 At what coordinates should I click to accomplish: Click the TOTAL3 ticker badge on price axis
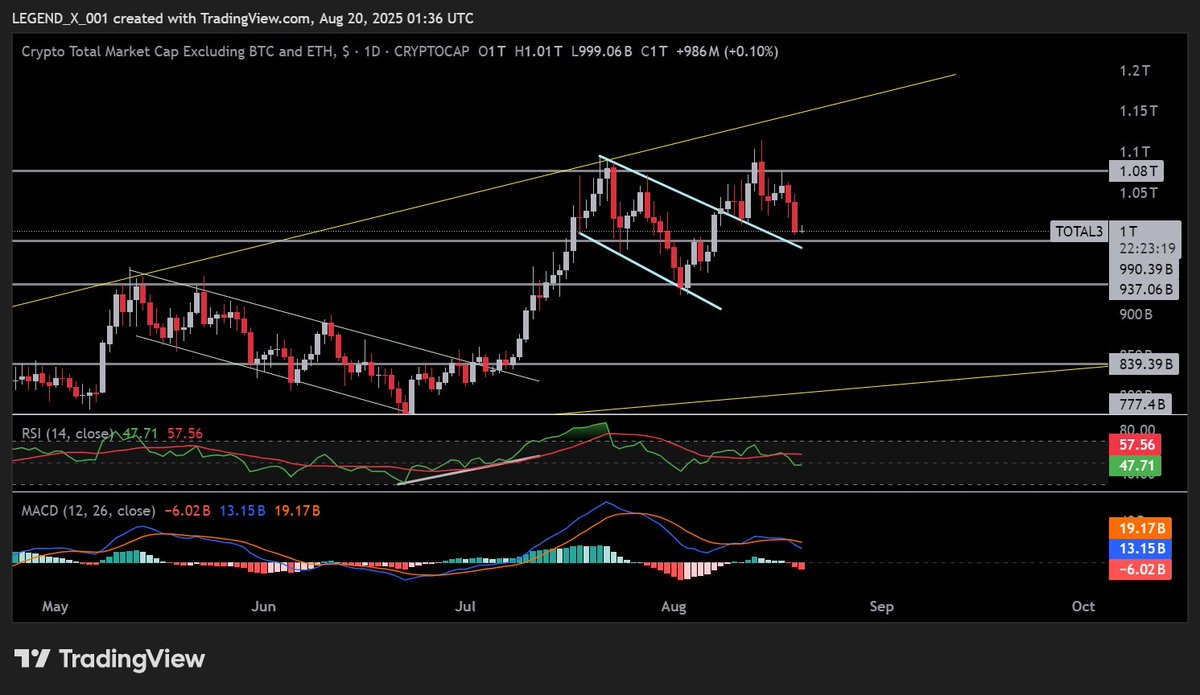click(x=1081, y=231)
